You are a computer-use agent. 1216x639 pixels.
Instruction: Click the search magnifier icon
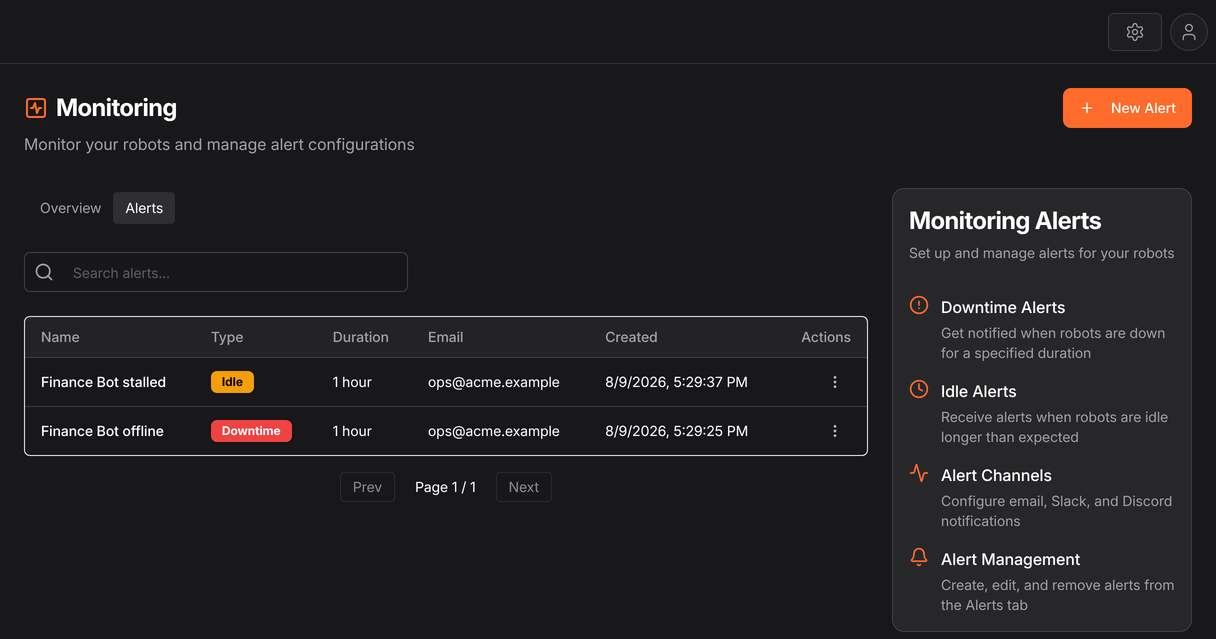(x=44, y=272)
